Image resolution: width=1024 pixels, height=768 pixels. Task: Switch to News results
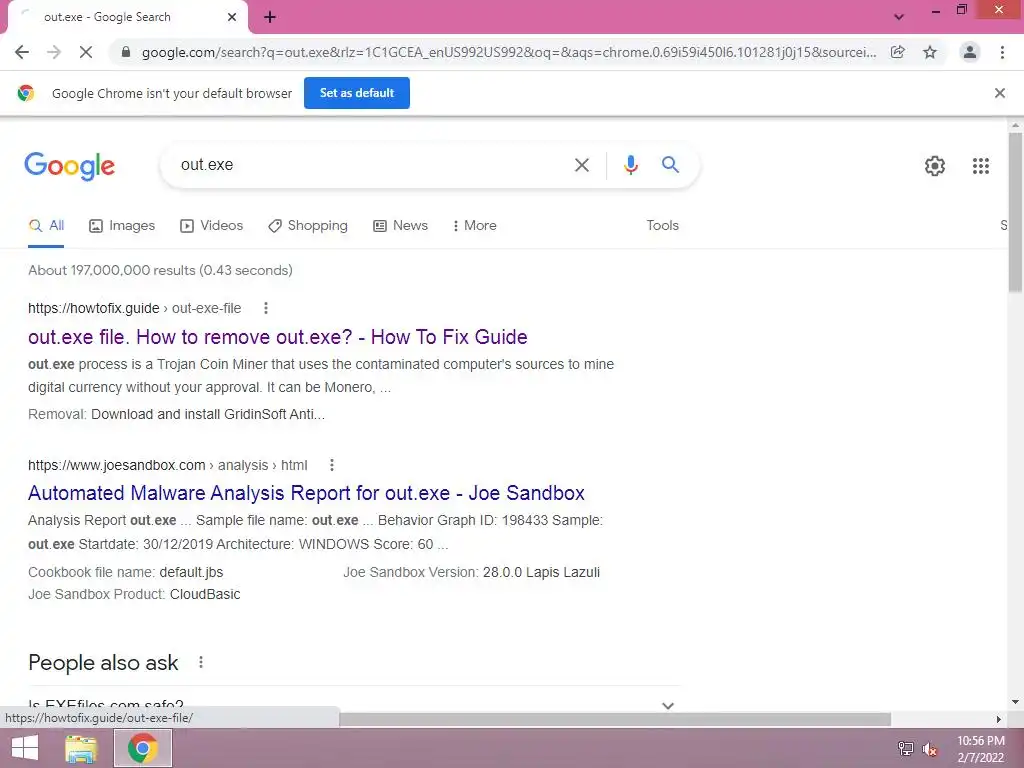[400, 226]
